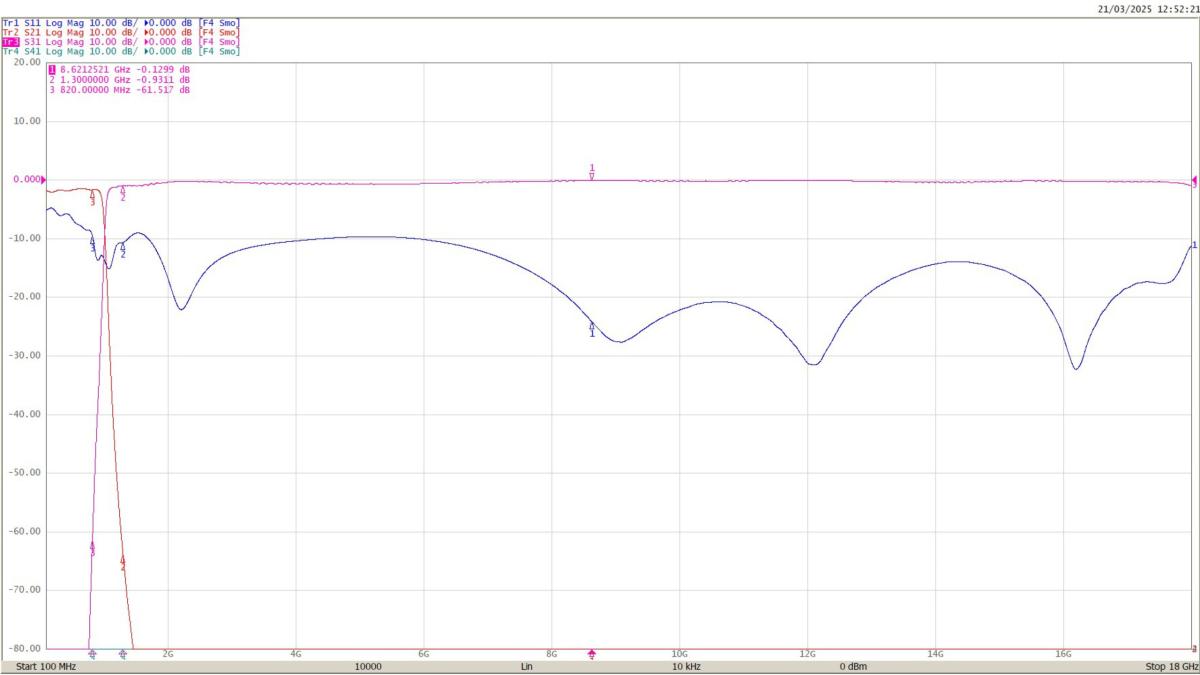Click the highlighted Tr3 active trace tag
The width and height of the screenshot is (1200, 675).
pos(10,42)
